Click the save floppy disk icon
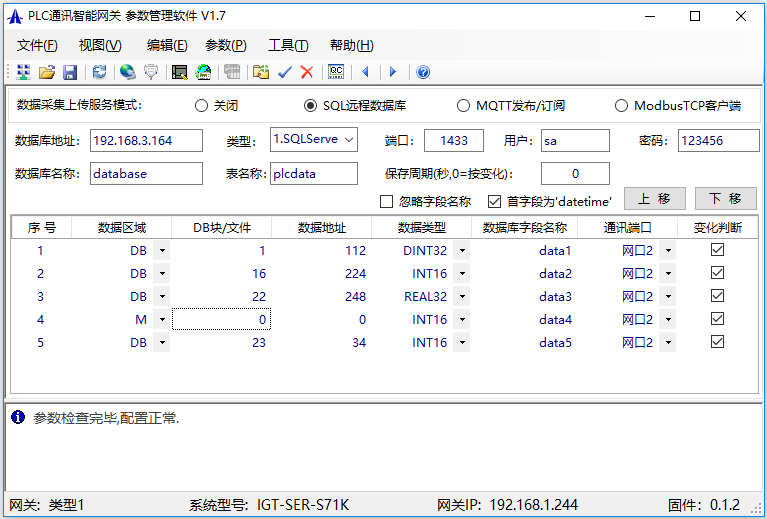The width and height of the screenshot is (767, 519). pyautogui.click(x=70, y=72)
